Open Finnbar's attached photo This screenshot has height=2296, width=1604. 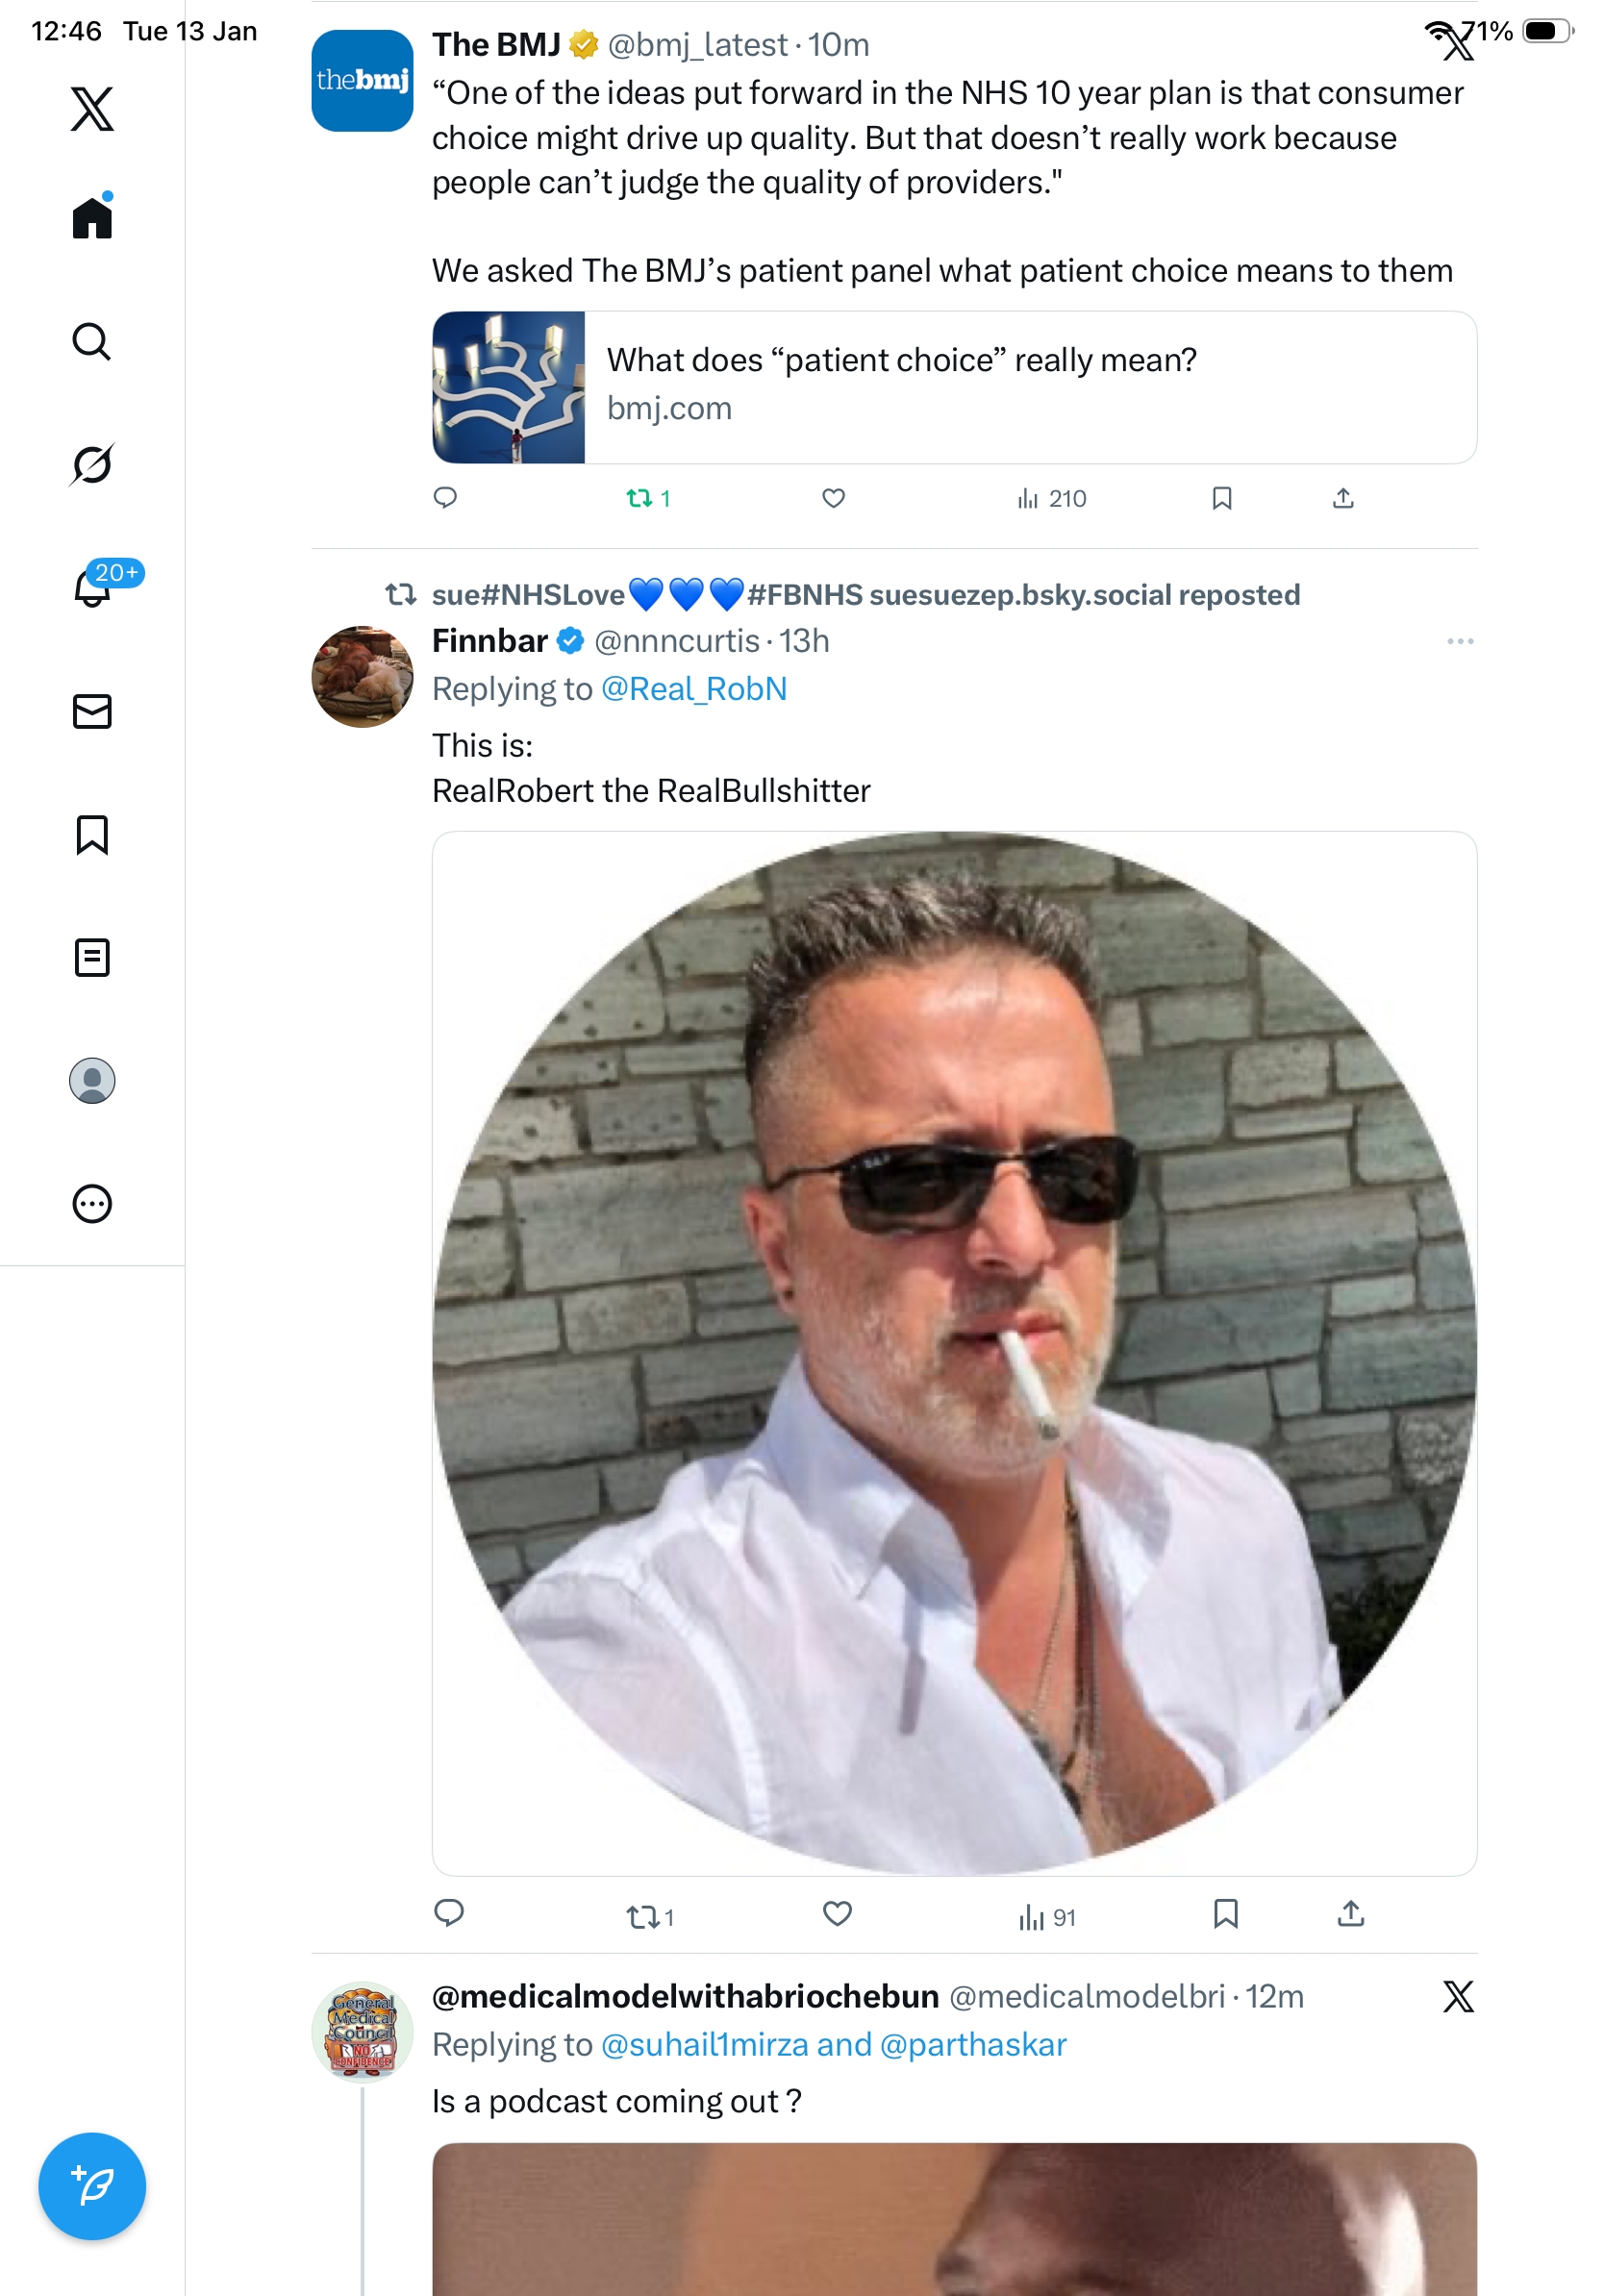point(954,1352)
